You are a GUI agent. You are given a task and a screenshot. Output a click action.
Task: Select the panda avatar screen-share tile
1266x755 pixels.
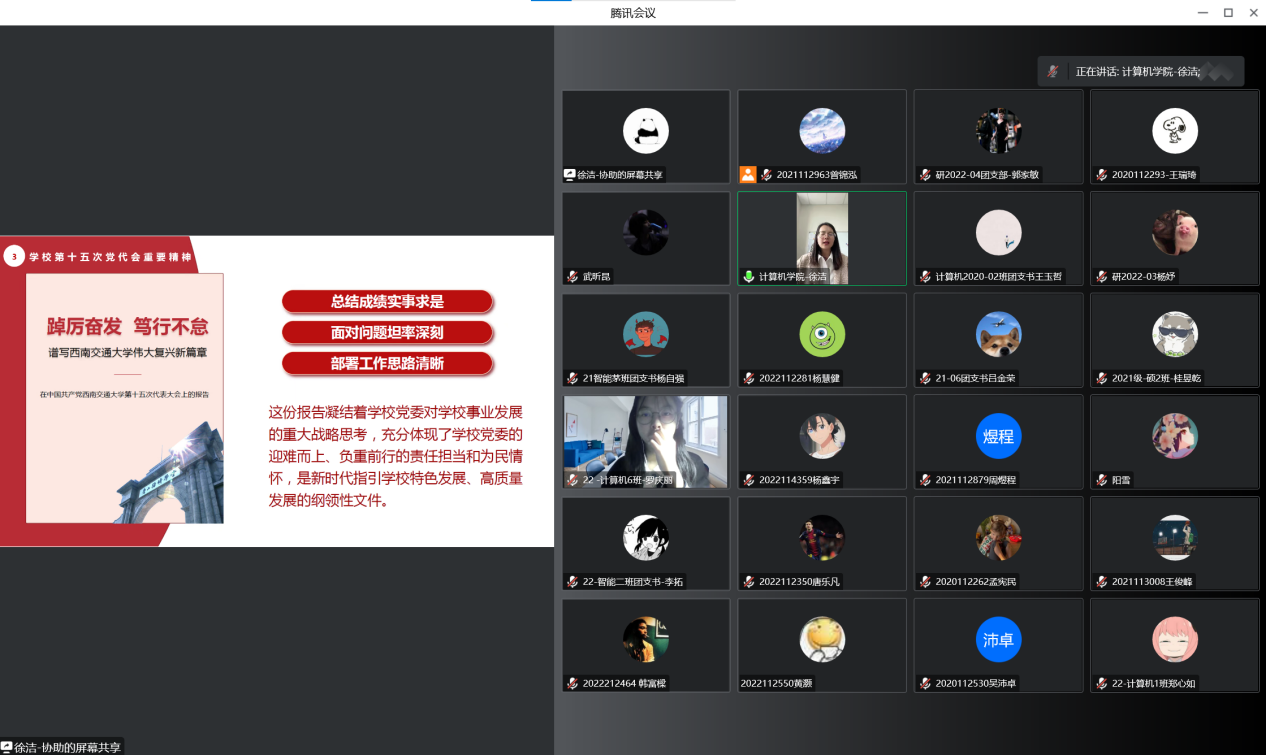click(x=646, y=136)
